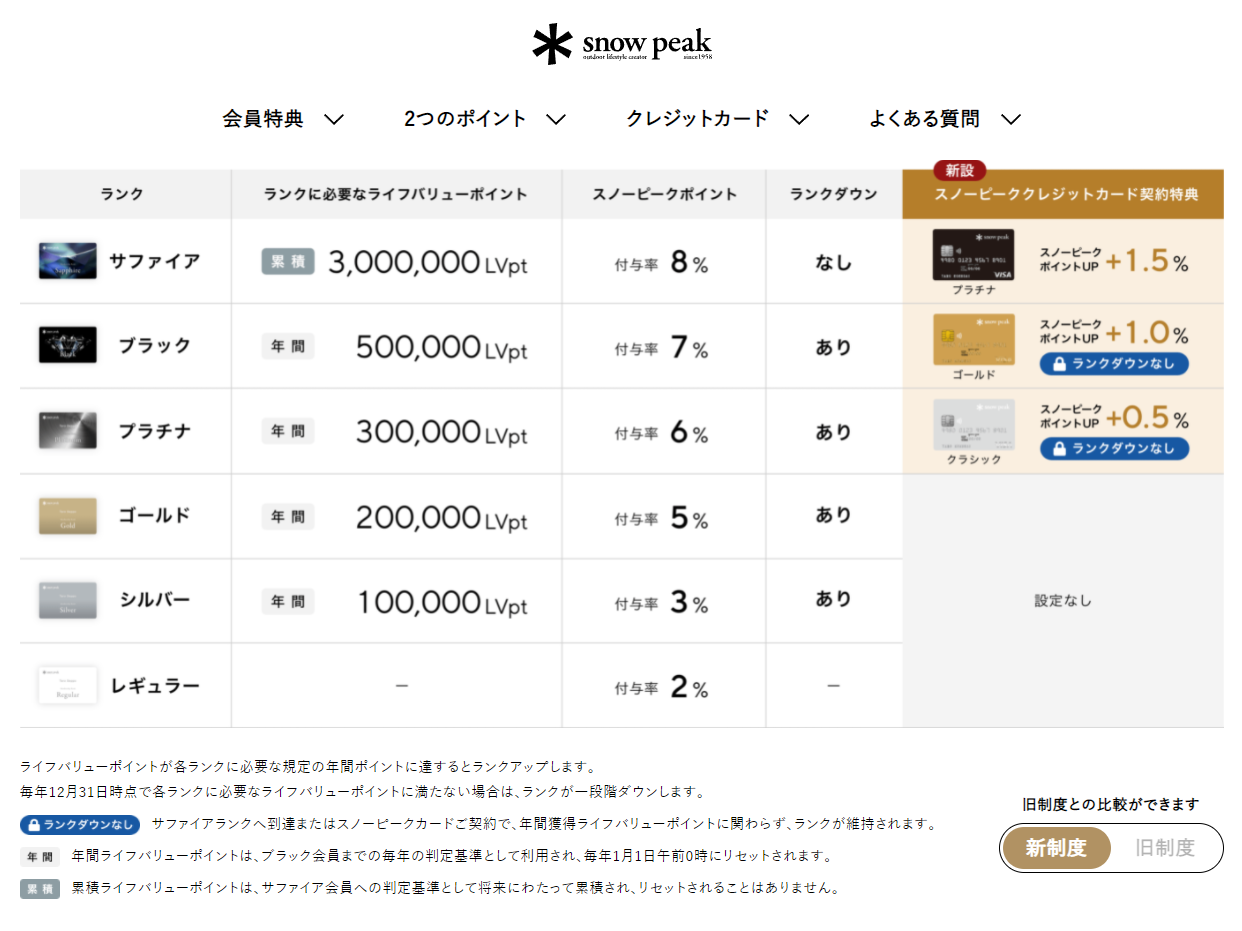Viewport: 1242px width, 931px height.
Task: Click the クラシック credit card image
Action: [x=973, y=425]
